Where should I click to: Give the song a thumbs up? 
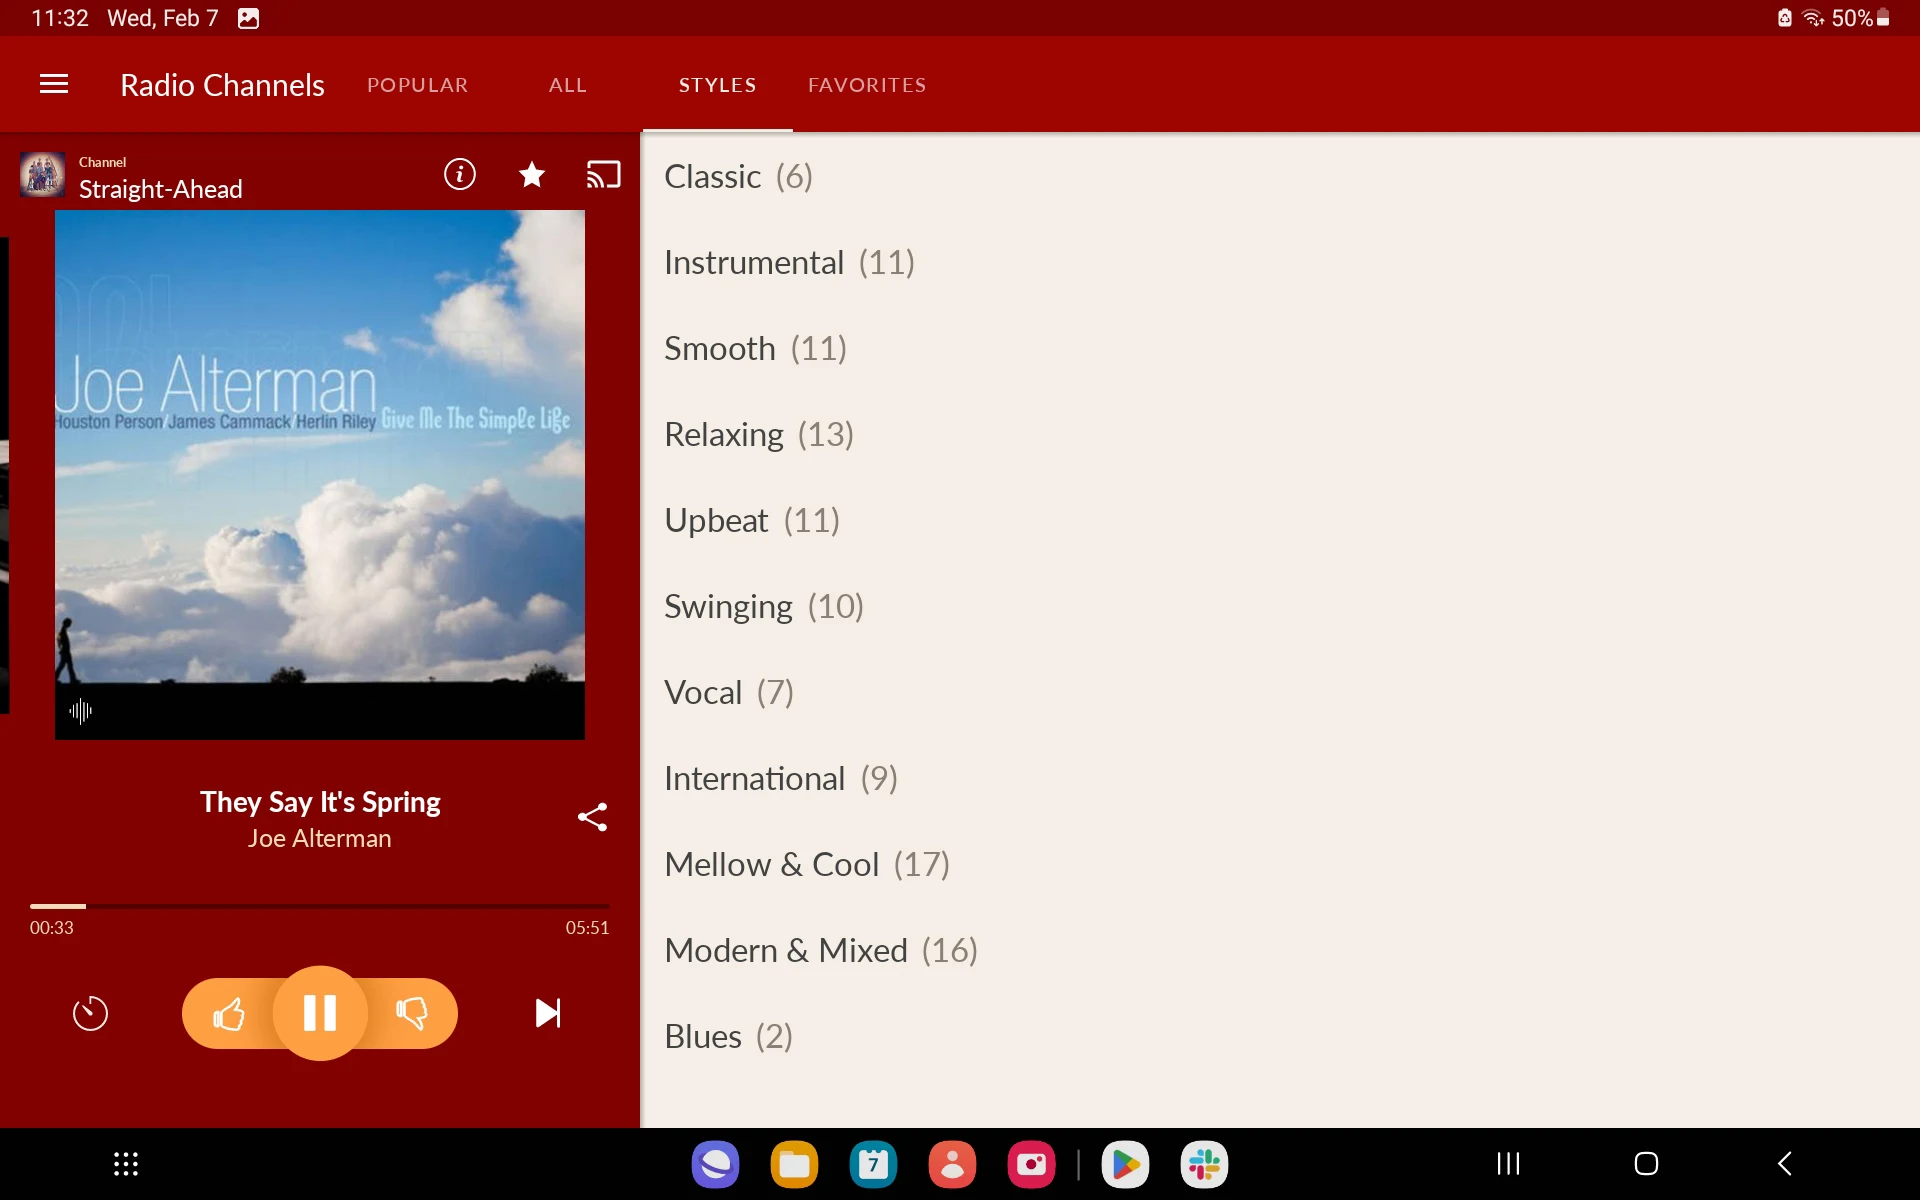229,1013
